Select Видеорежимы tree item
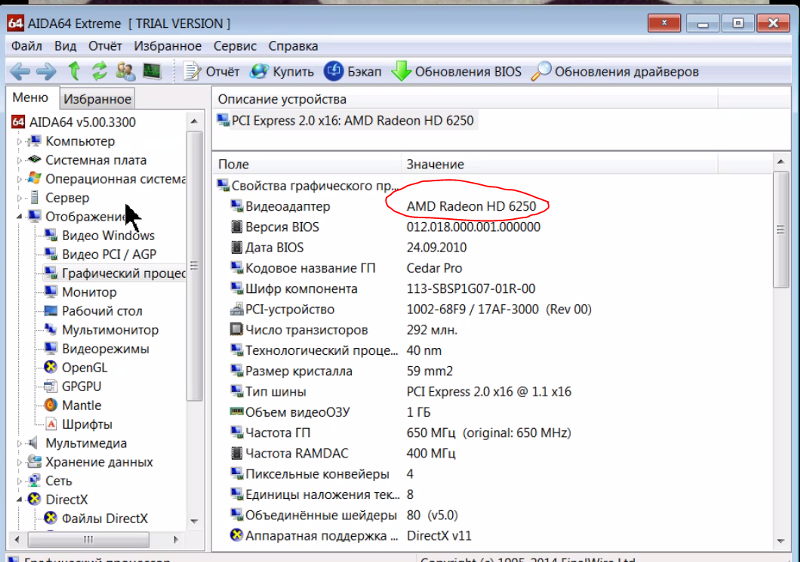The height and width of the screenshot is (562, 800). pyautogui.click(x=96, y=349)
